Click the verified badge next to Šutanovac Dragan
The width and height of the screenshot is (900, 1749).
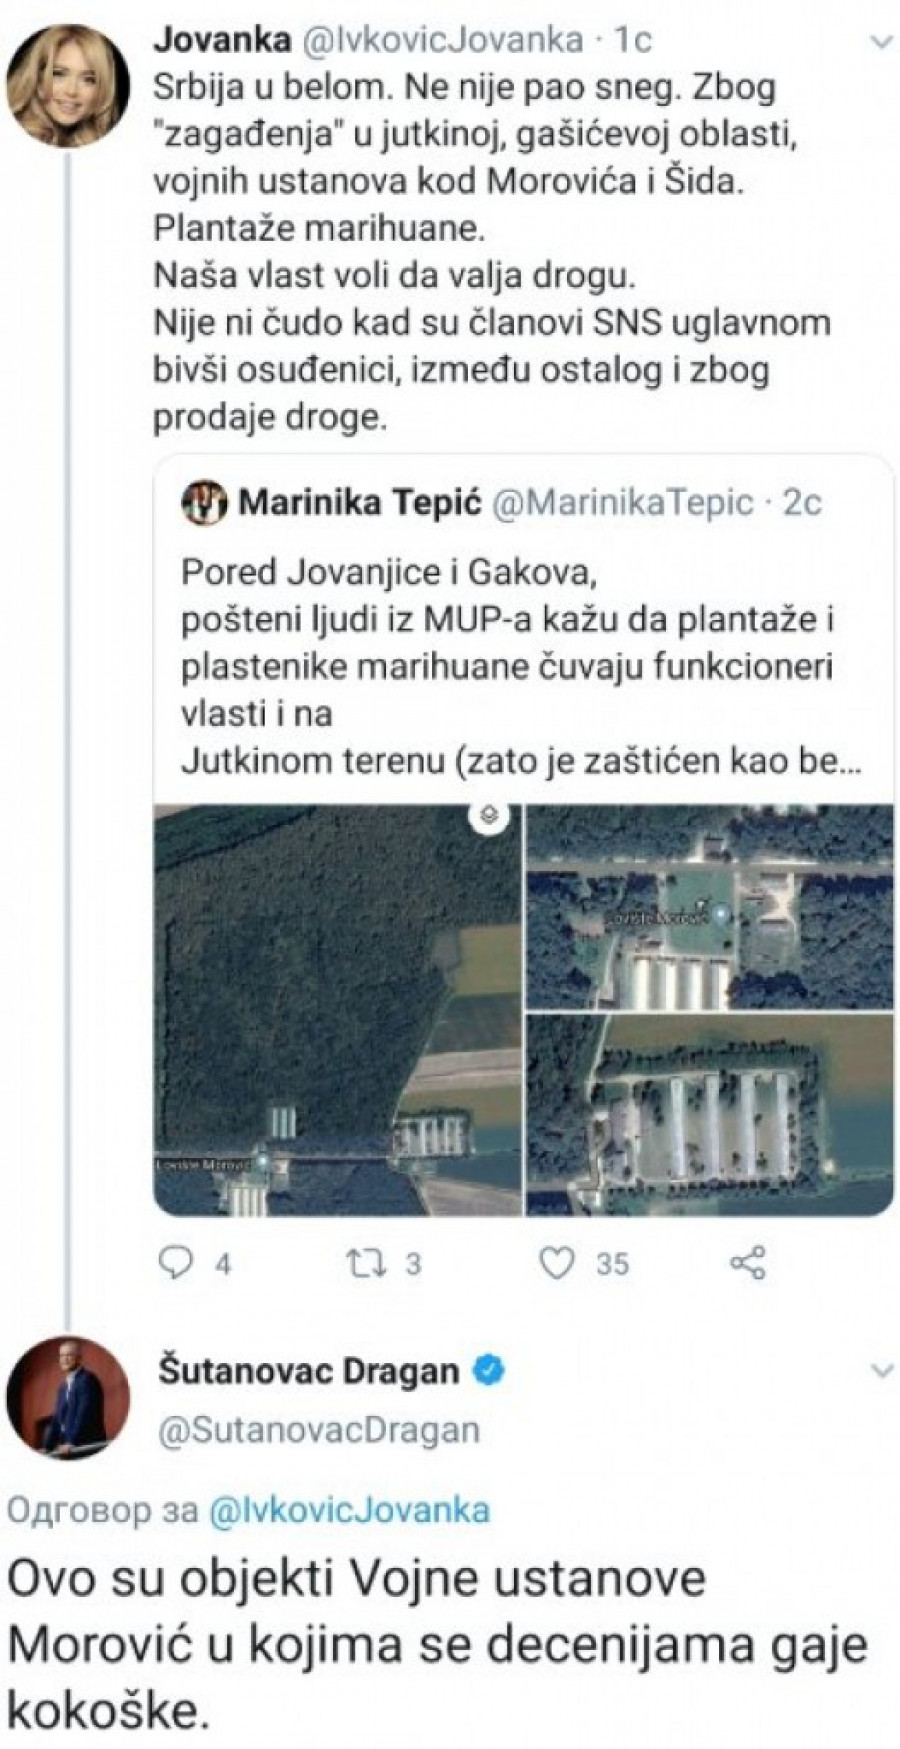(489, 1372)
